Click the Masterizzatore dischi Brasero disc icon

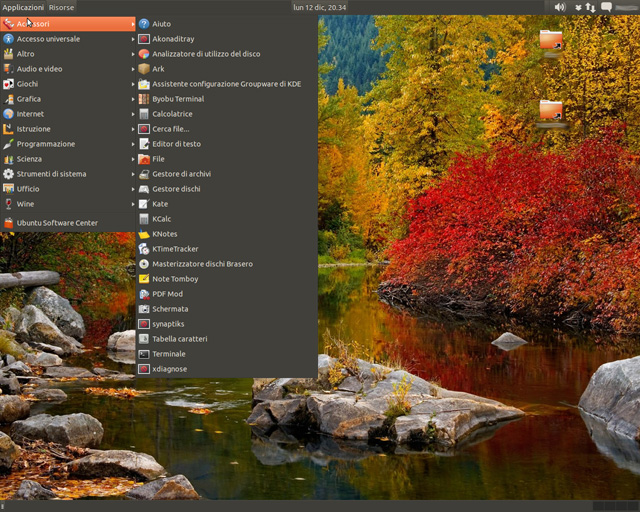pos(144,264)
